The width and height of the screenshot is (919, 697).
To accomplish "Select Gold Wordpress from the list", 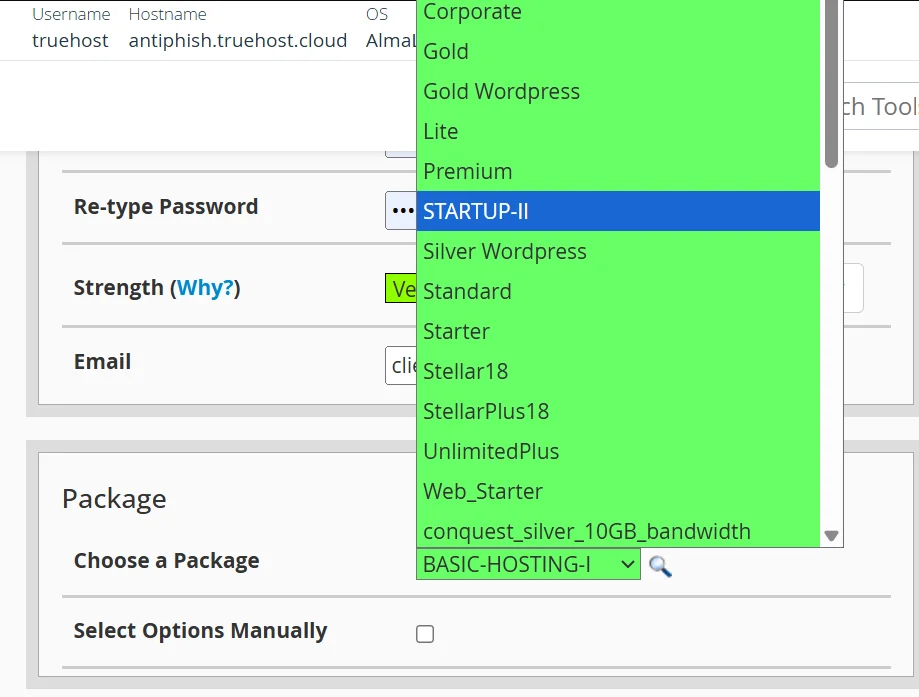I will (x=617, y=91).
